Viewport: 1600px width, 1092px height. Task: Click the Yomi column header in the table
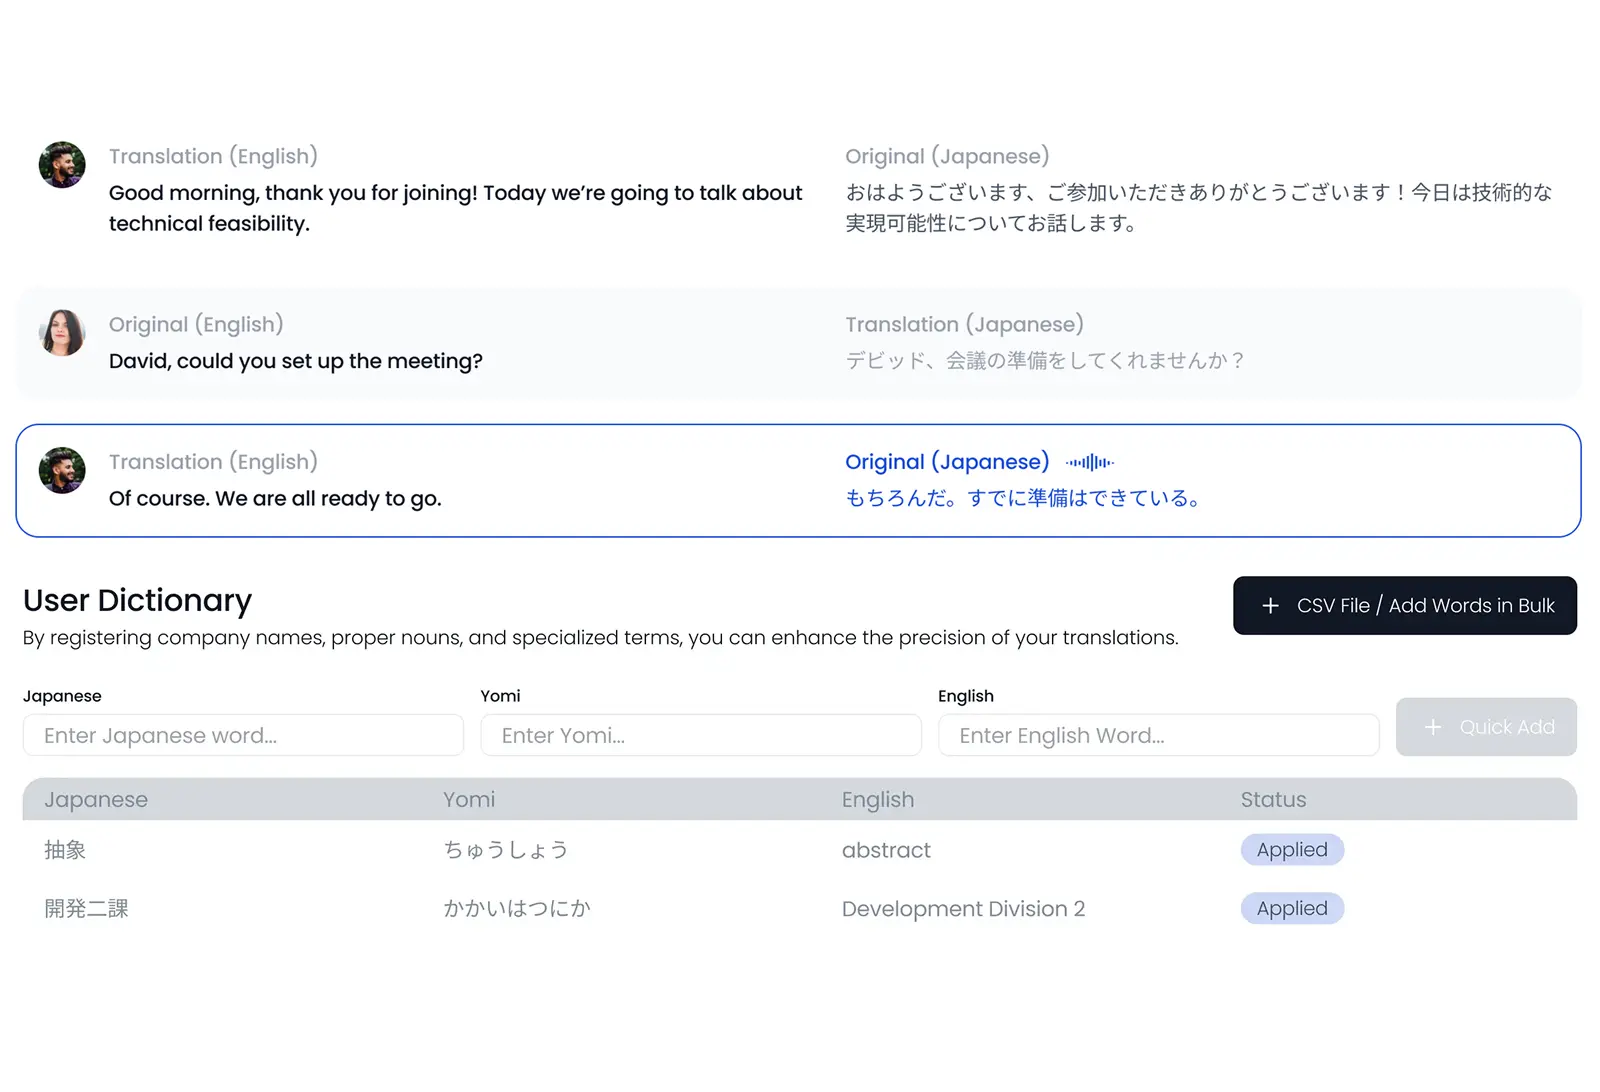pyautogui.click(x=469, y=800)
